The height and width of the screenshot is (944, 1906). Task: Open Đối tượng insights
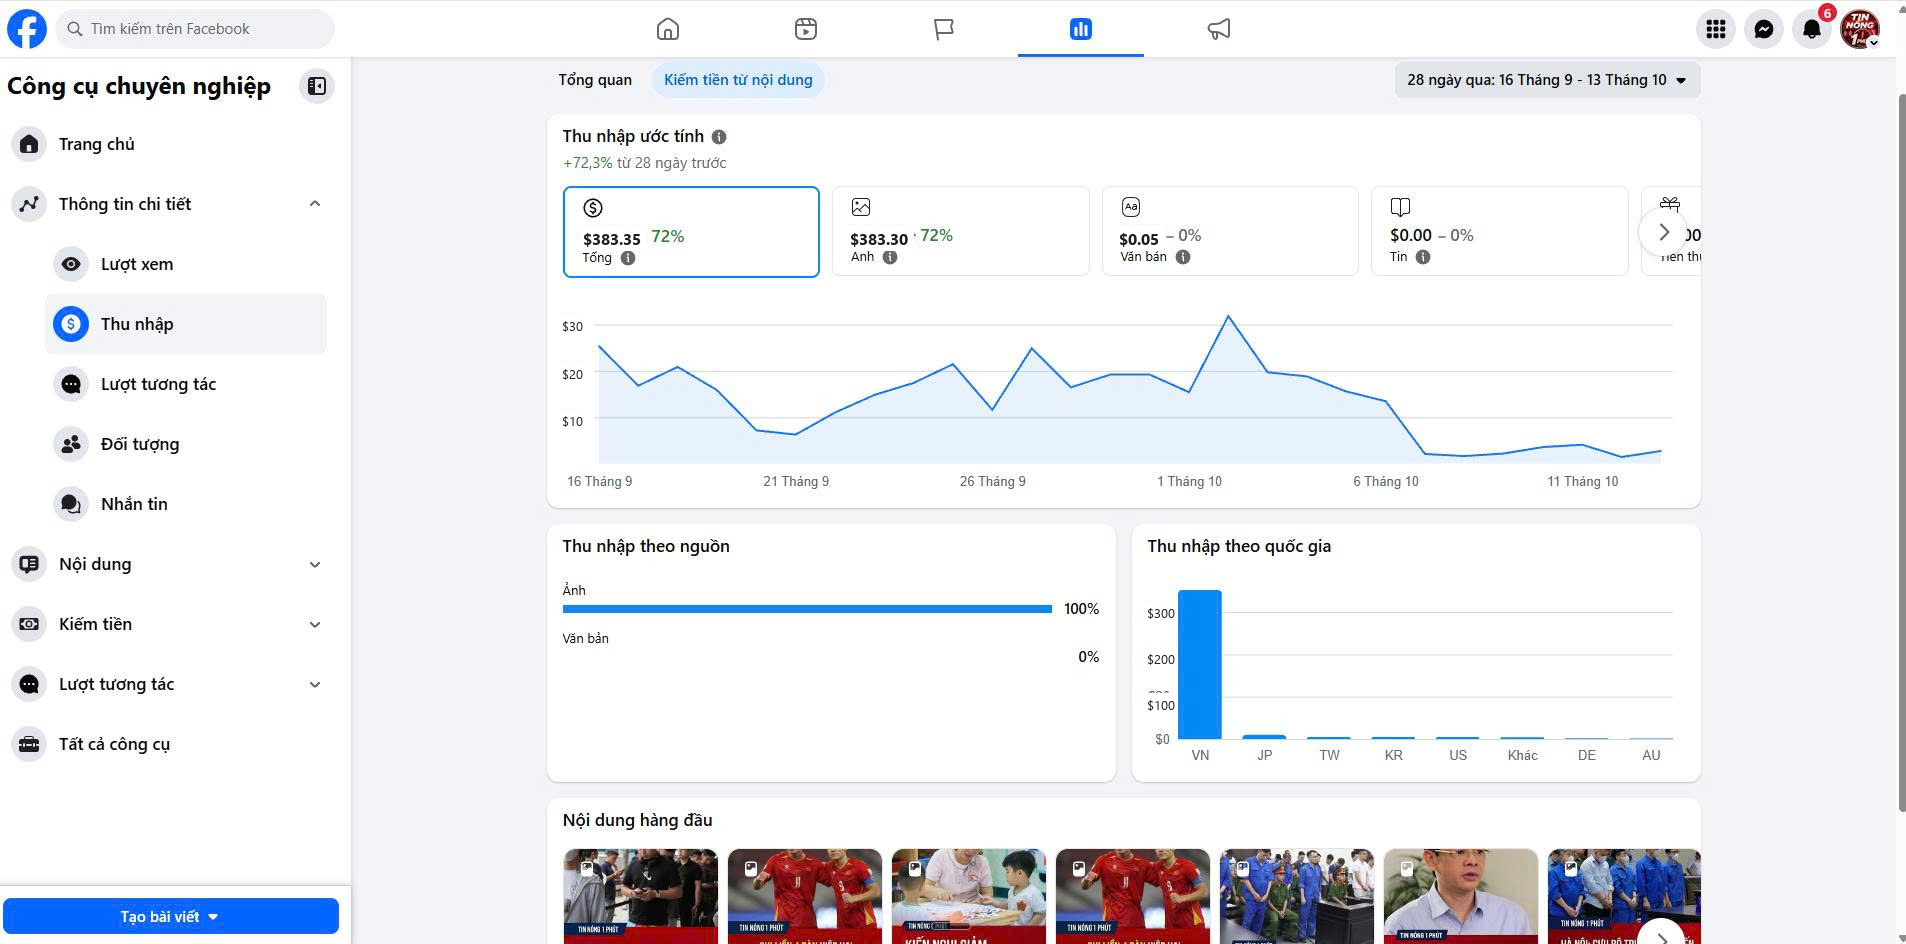point(186,444)
